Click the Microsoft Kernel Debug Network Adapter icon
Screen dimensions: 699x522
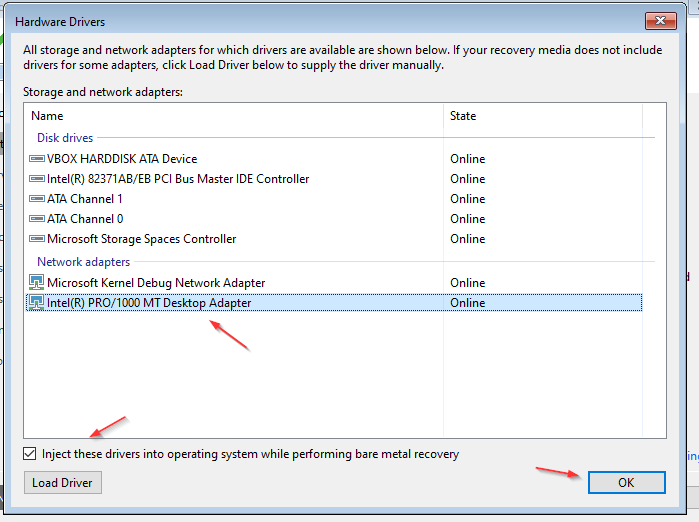click(x=37, y=283)
